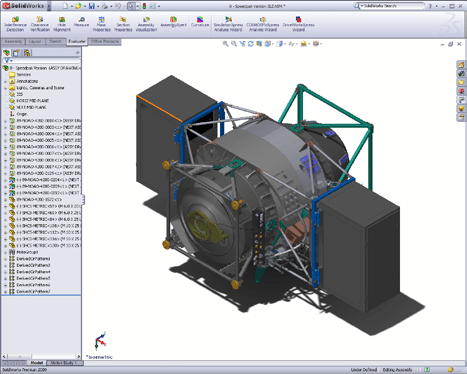
Task: Click the feature tree filter field
Action: tap(41, 61)
